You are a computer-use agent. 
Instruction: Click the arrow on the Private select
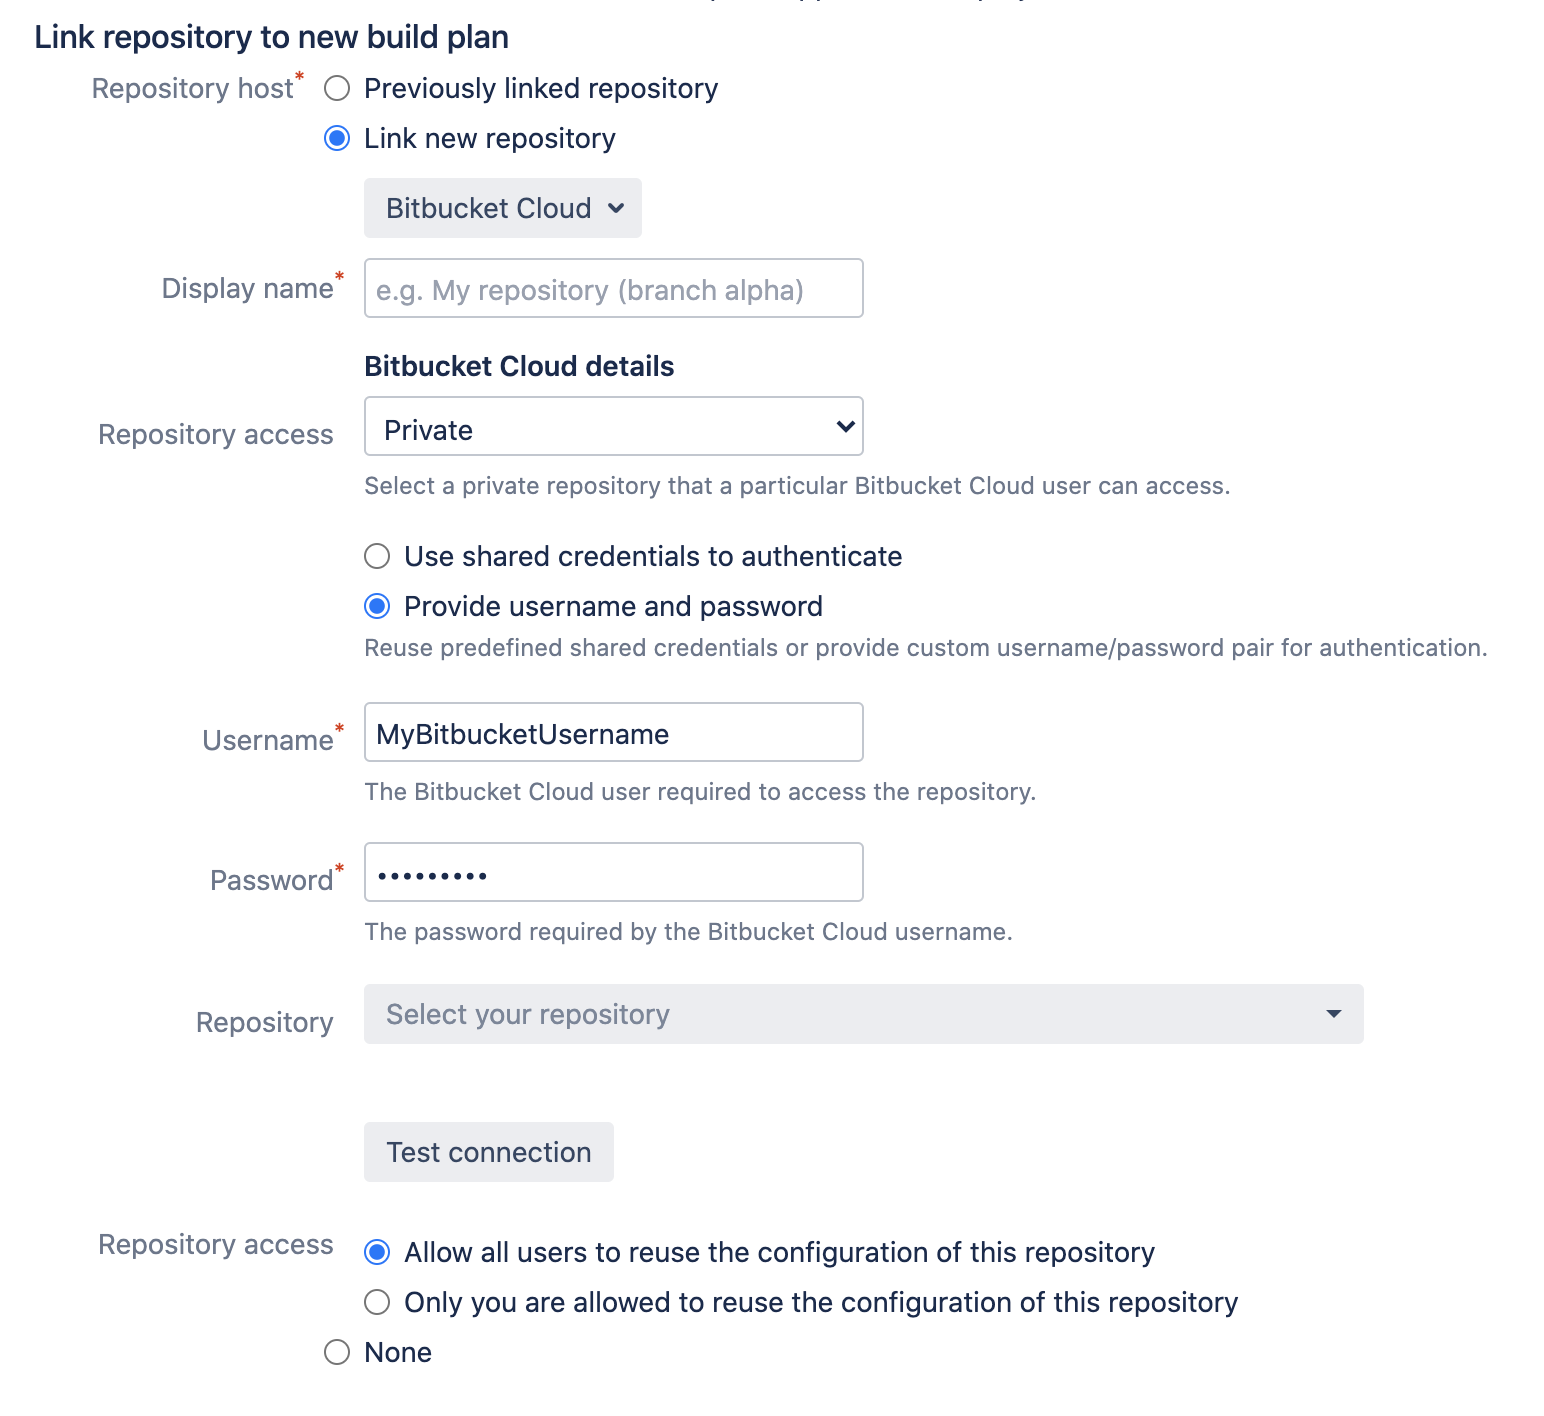pos(845,427)
